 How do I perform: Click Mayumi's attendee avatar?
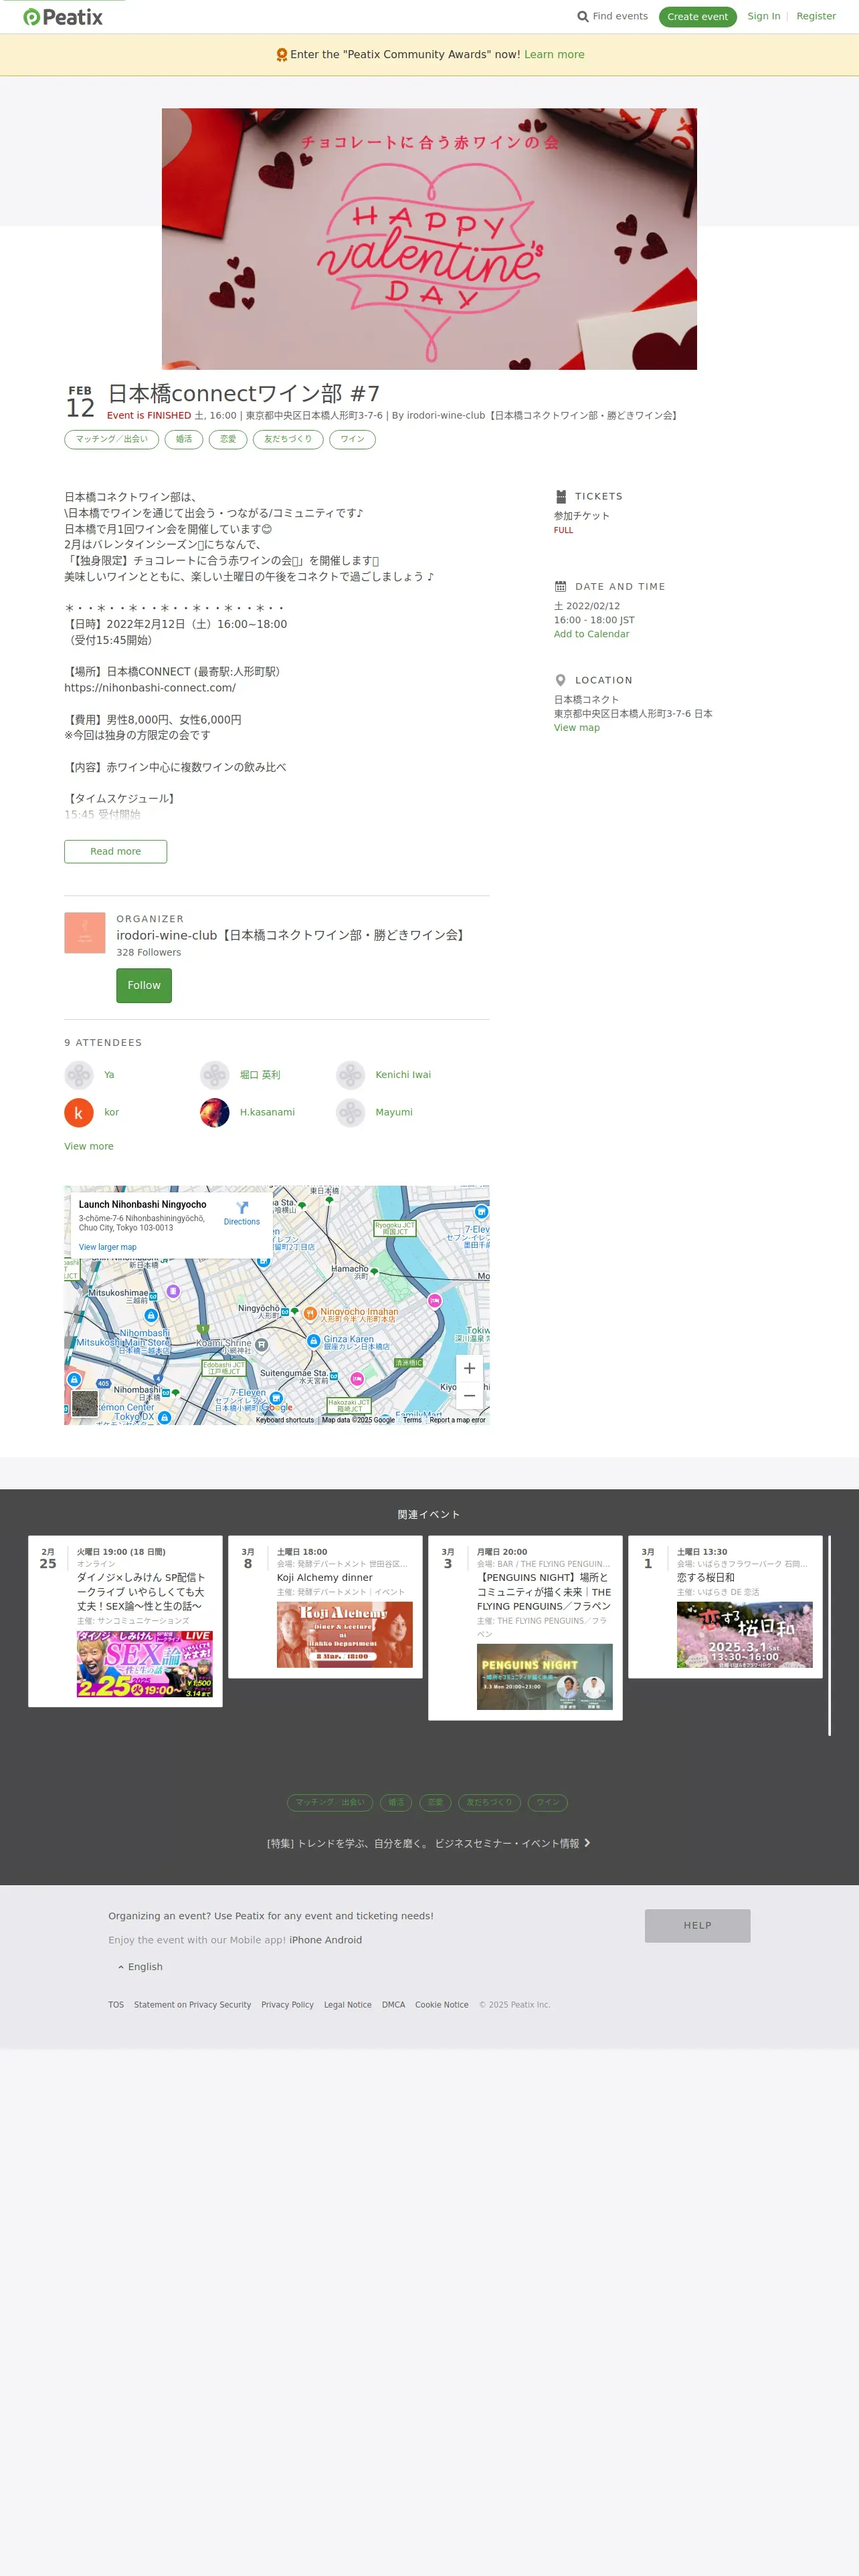pyautogui.click(x=350, y=1112)
